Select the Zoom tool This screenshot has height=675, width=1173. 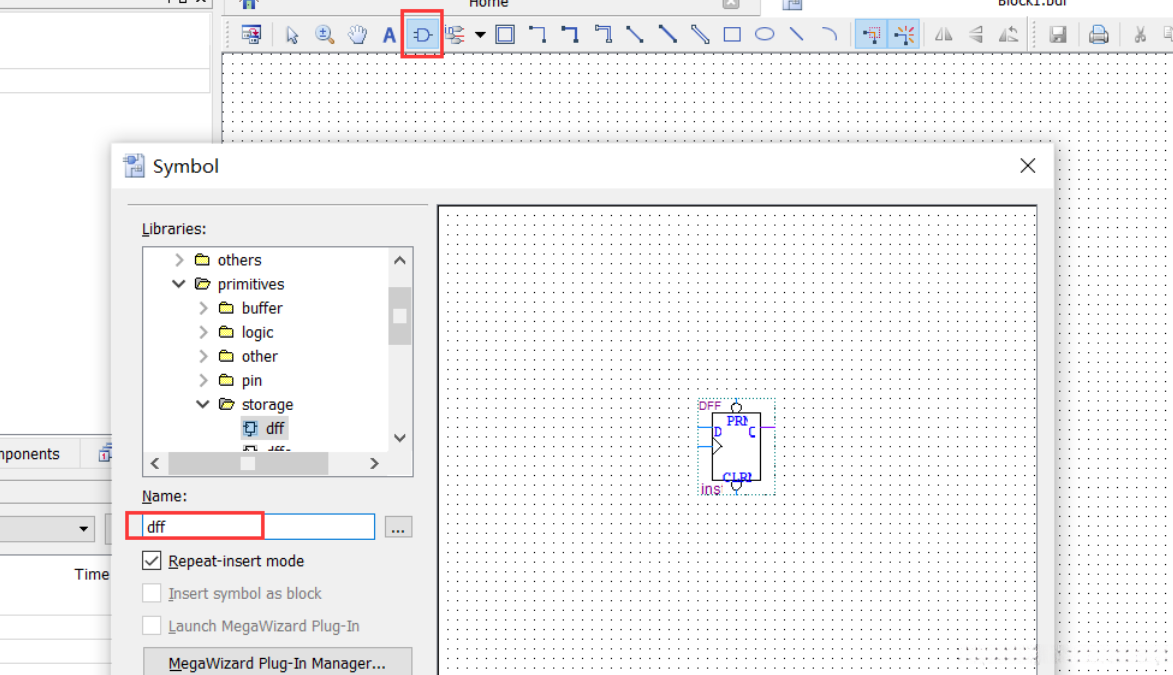pos(325,34)
